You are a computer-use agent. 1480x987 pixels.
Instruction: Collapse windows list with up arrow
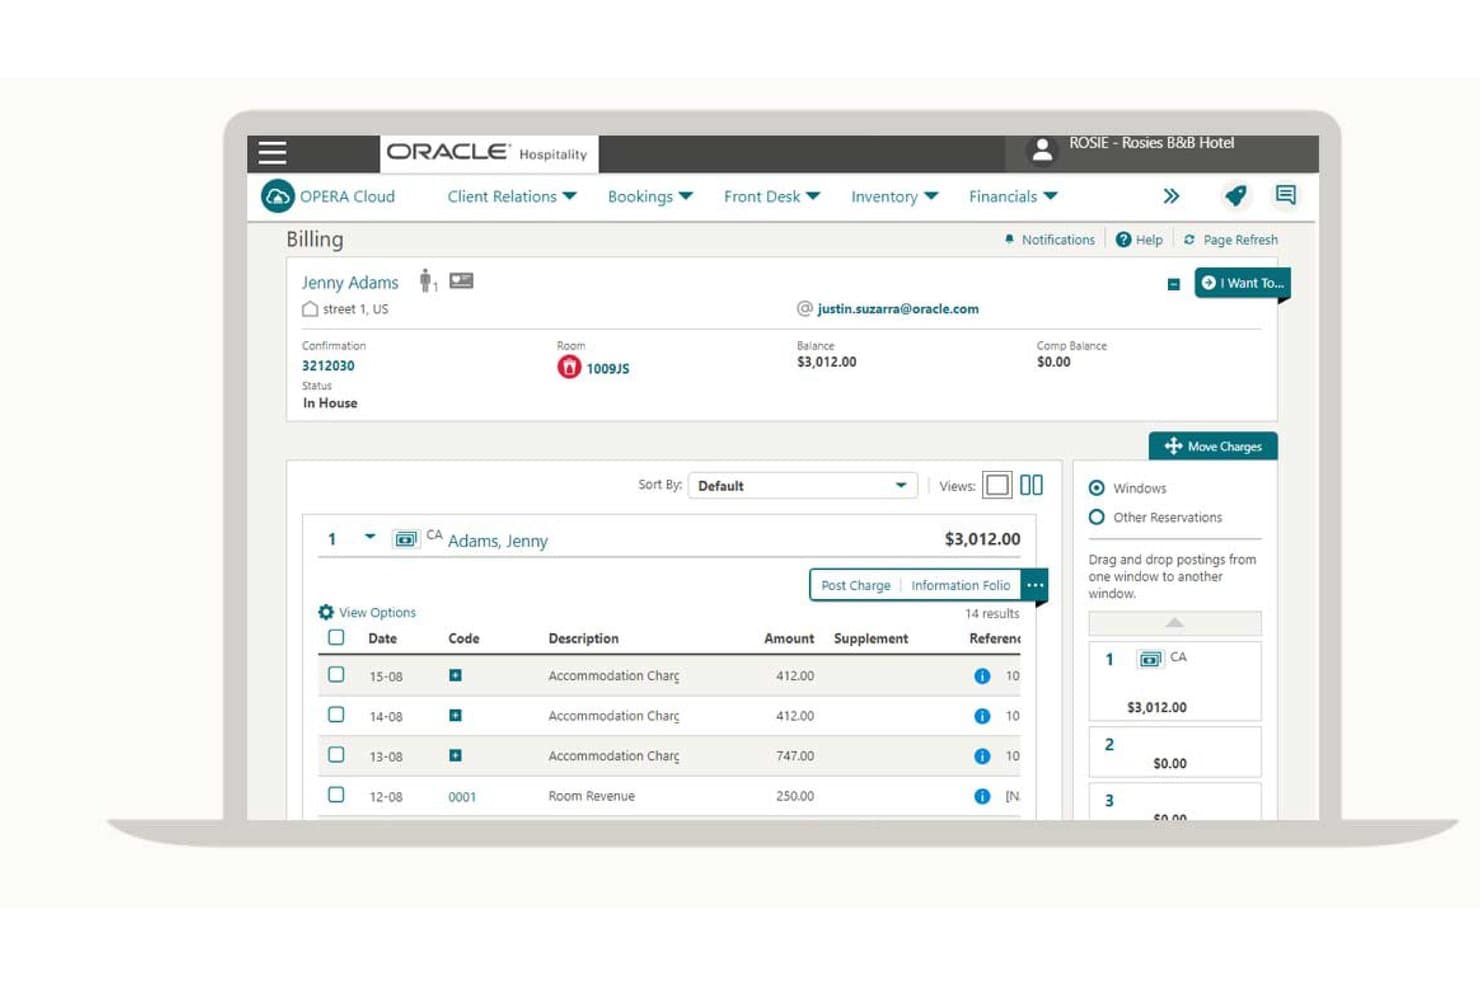(1175, 623)
